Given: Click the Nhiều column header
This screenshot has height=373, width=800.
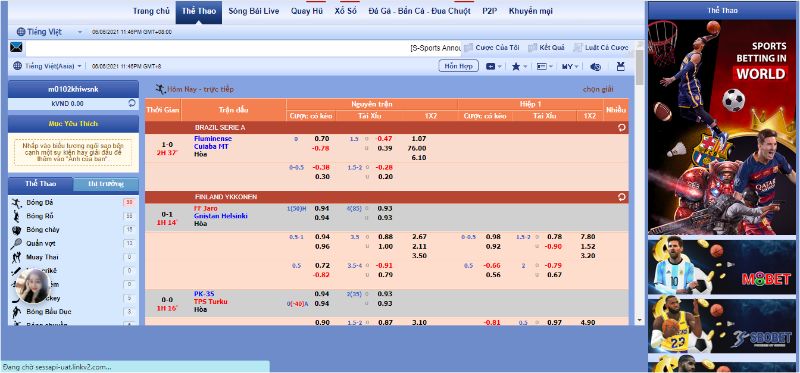Looking at the screenshot, I should point(615,110).
